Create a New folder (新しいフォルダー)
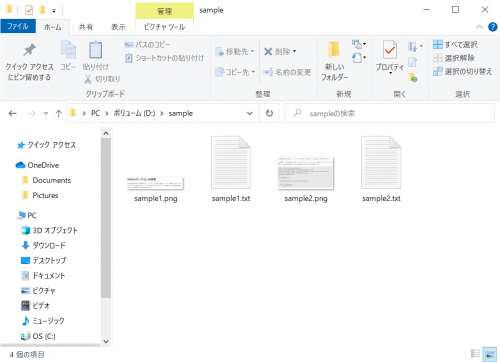The height and width of the screenshot is (362, 500). click(334, 62)
